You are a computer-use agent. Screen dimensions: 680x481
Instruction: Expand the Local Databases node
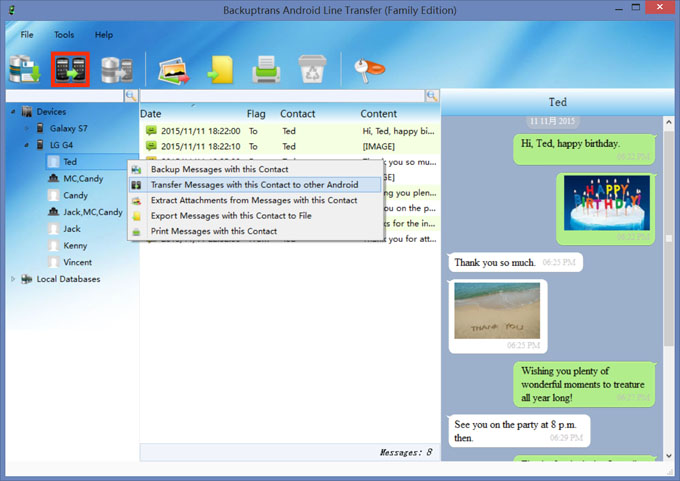(13, 279)
